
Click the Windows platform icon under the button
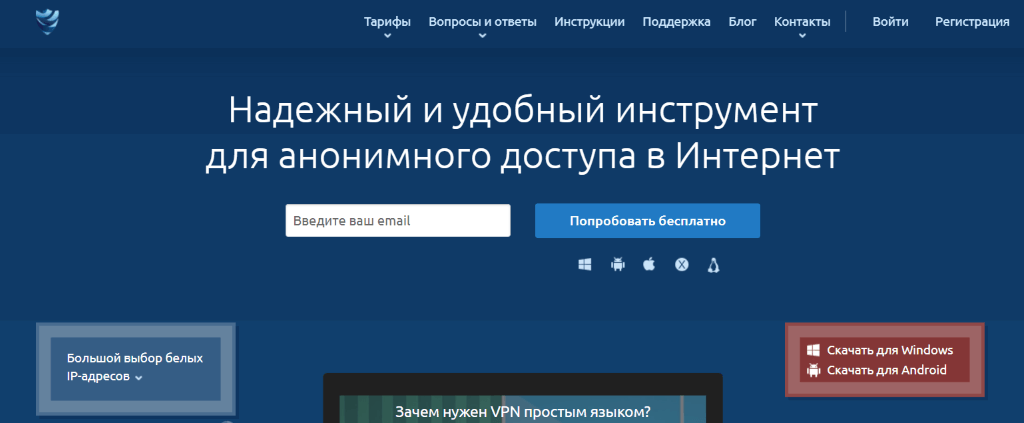(x=585, y=265)
